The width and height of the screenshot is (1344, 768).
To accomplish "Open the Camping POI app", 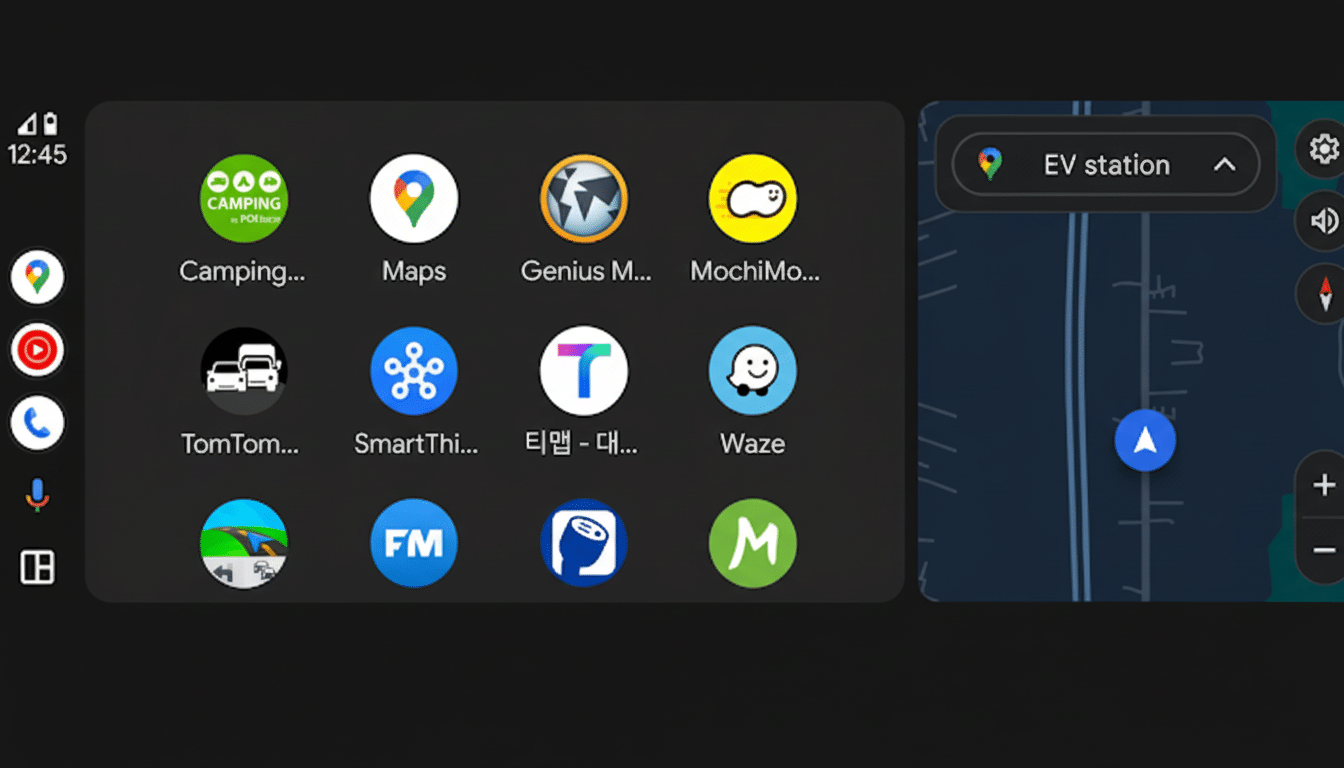I will pos(244,198).
